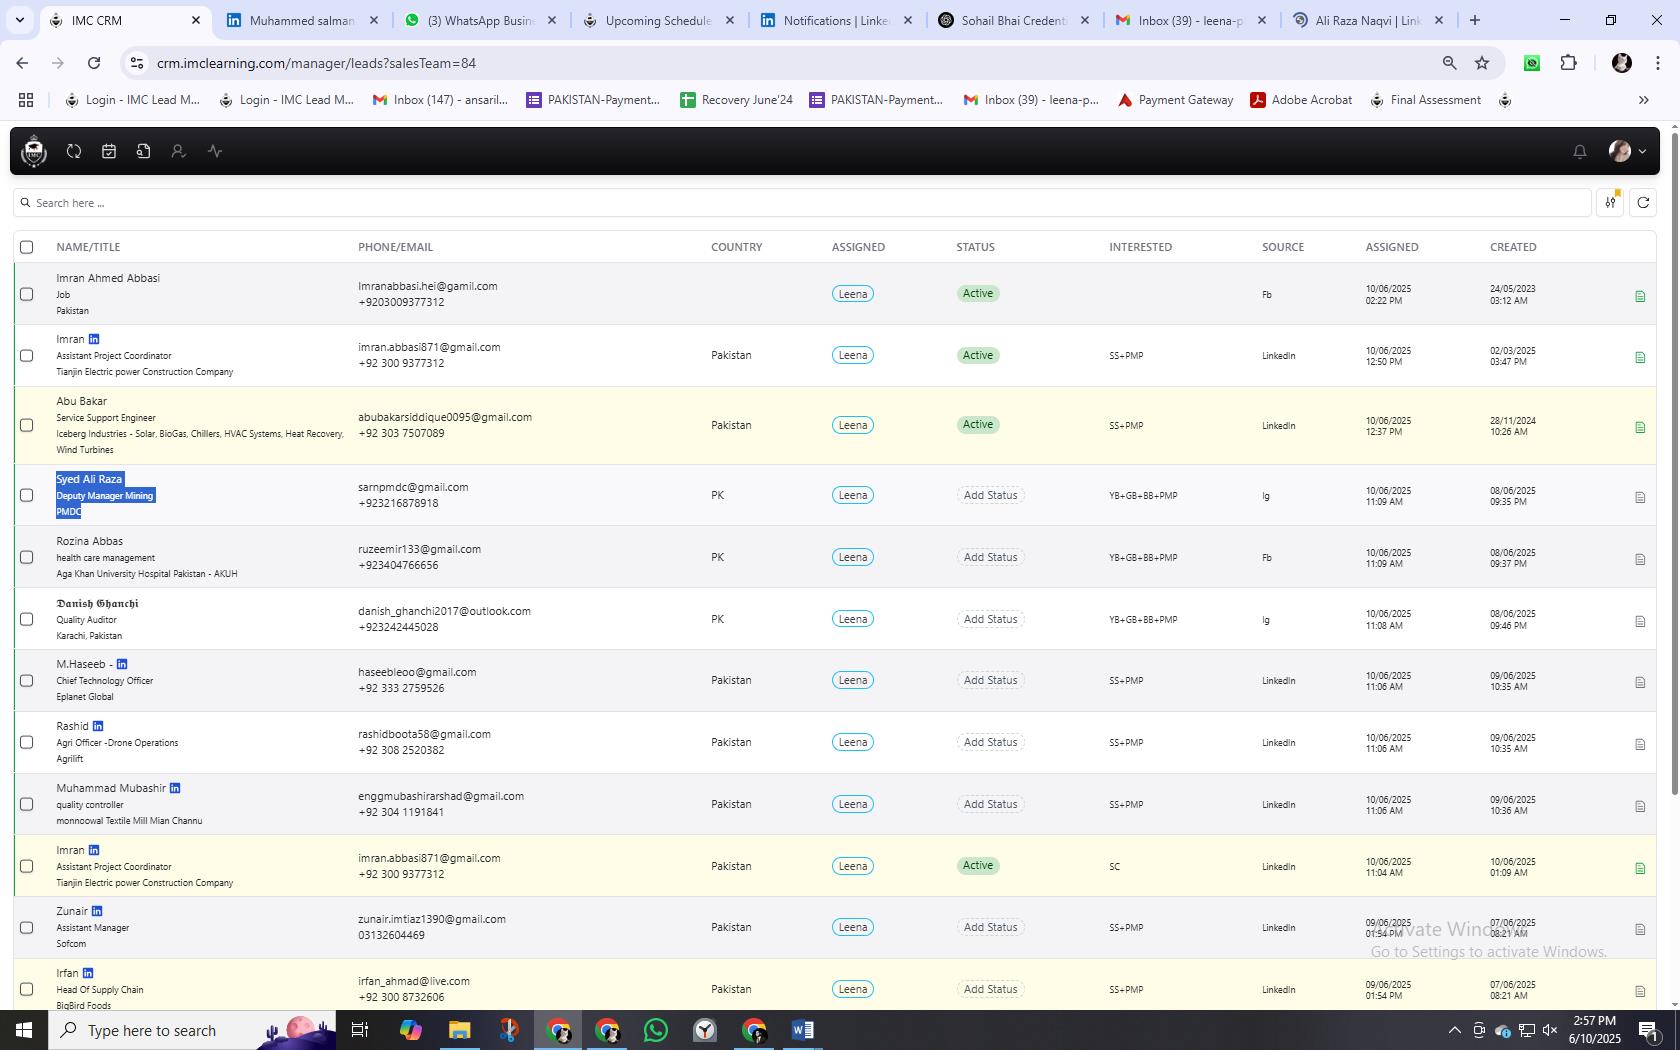
Task: Open the filter settings icon beside search
Action: coord(1610,203)
